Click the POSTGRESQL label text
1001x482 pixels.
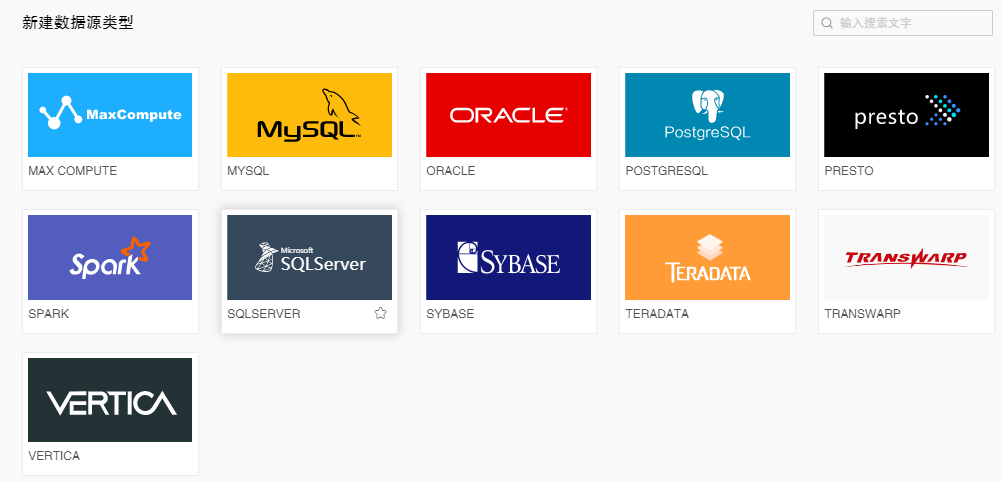(666, 171)
